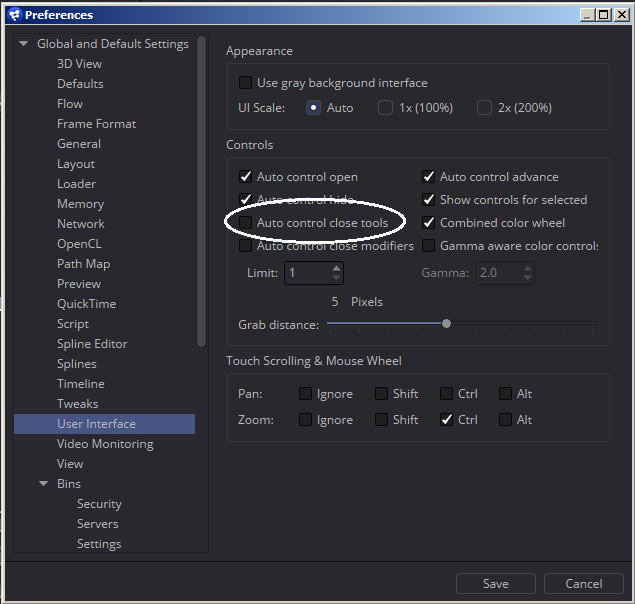Select the Network settings page
Image resolution: width=635 pixels, height=604 pixels.
click(x=81, y=224)
